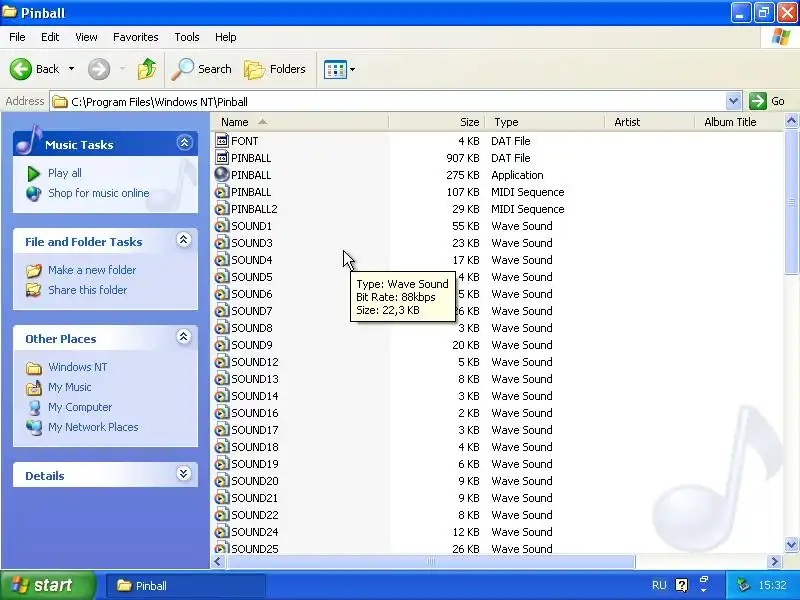
Task: Open the Favorites menu
Action: [x=136, y=37]
